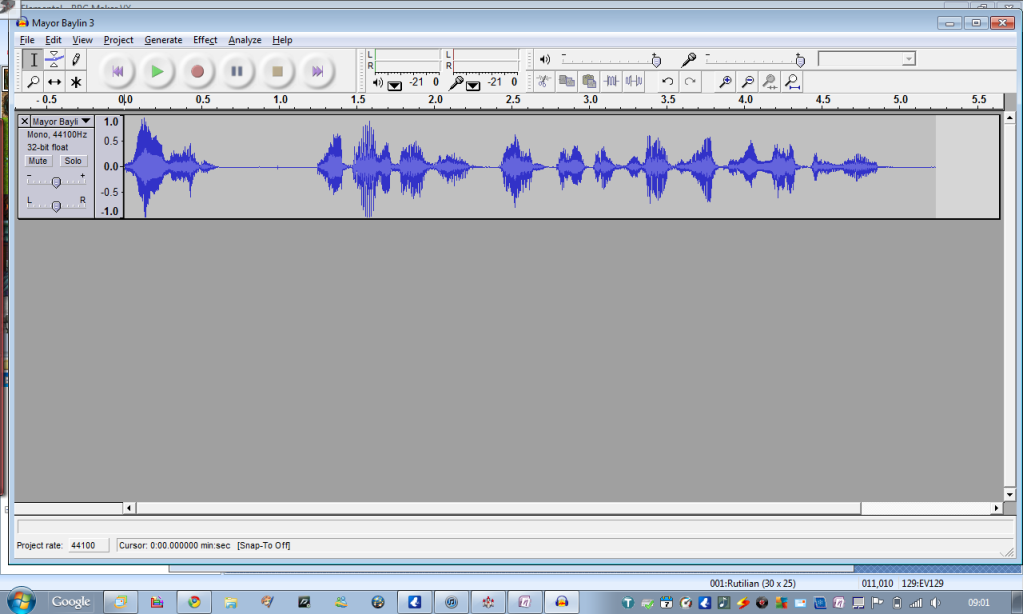1023x614 pixels.
Task: Start recording with the Record button
Action: 197,71
